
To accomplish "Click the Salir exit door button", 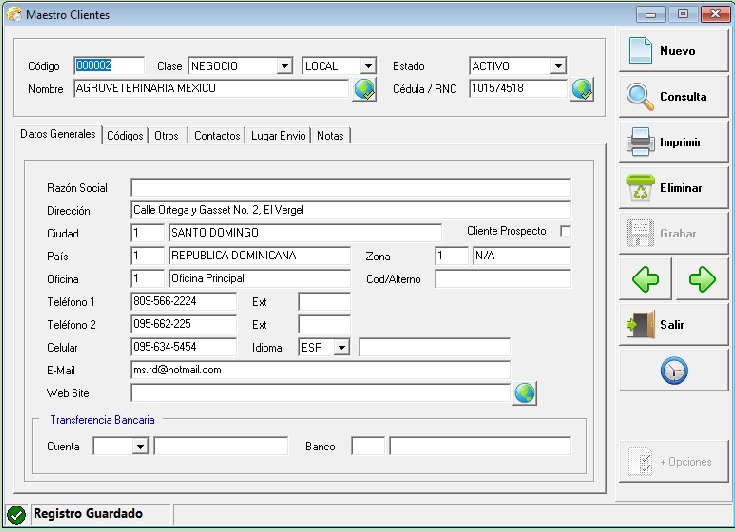I will [673, 325].
